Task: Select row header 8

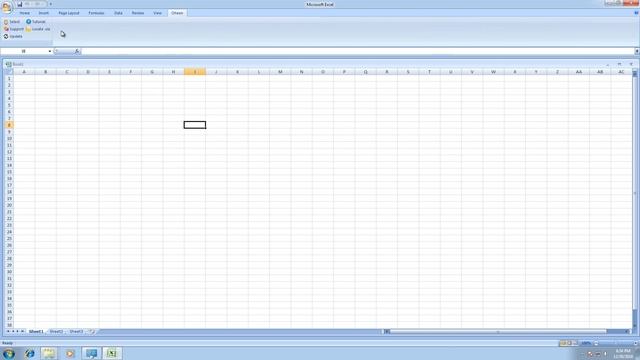Action: (9, 125)
